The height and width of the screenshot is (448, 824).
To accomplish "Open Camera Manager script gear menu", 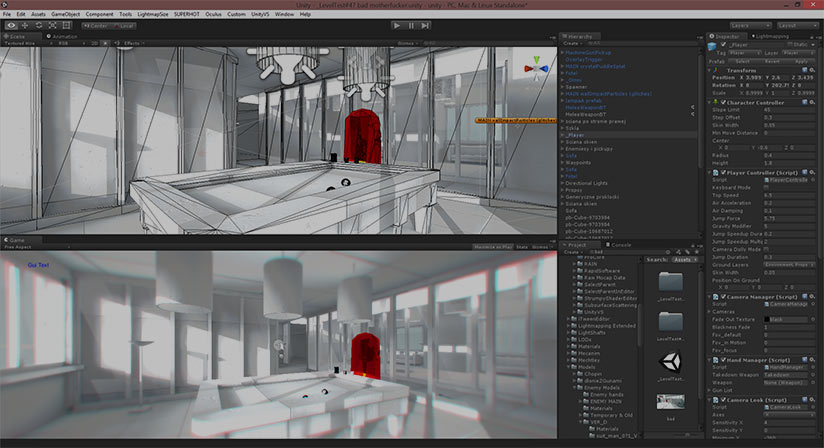I will coord(812,296).
